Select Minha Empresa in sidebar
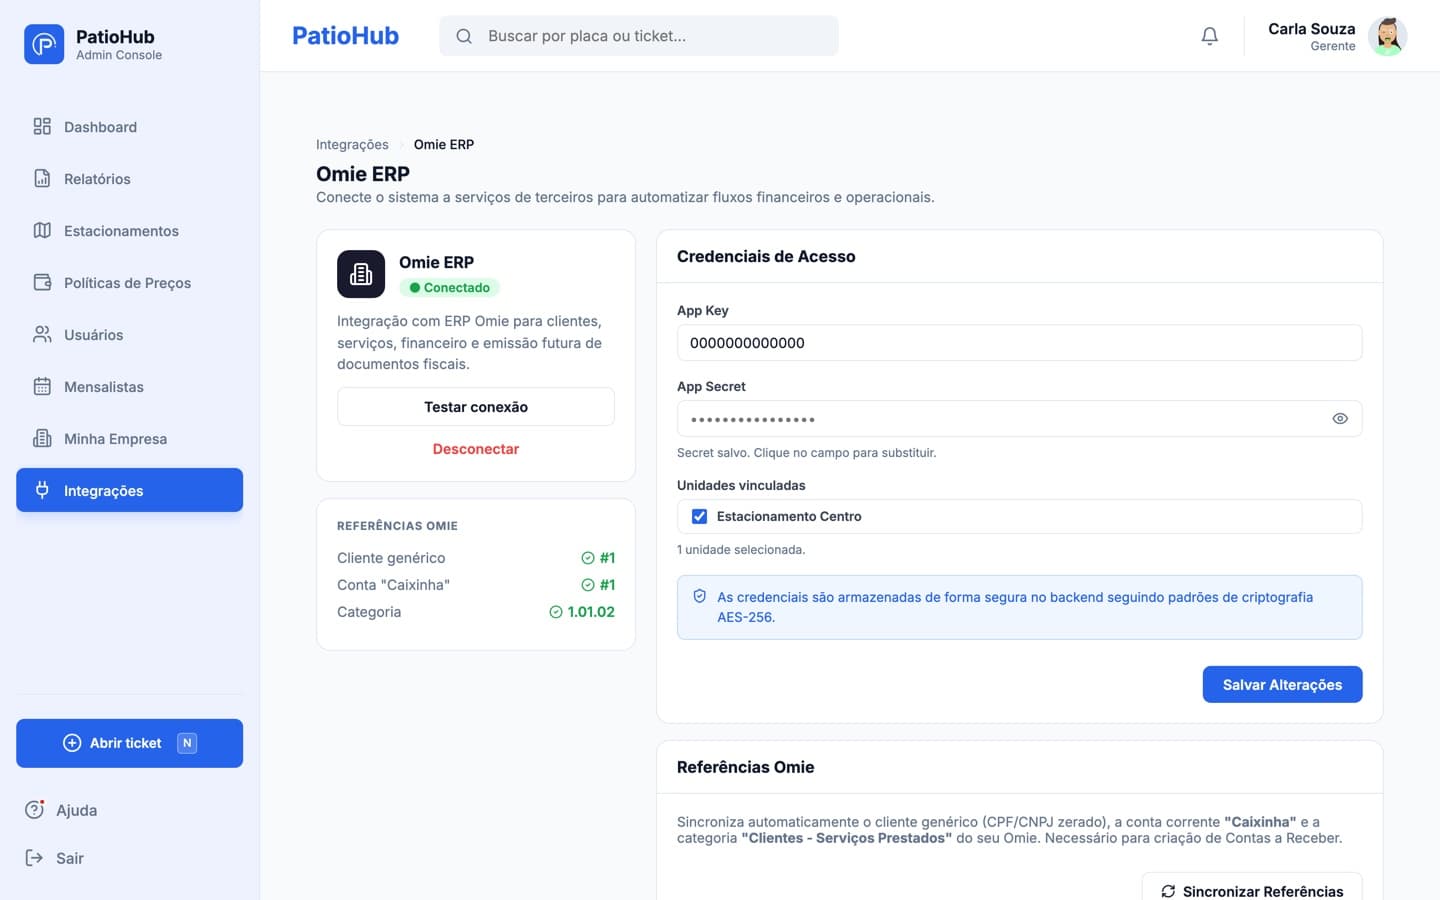 (130, 439)
